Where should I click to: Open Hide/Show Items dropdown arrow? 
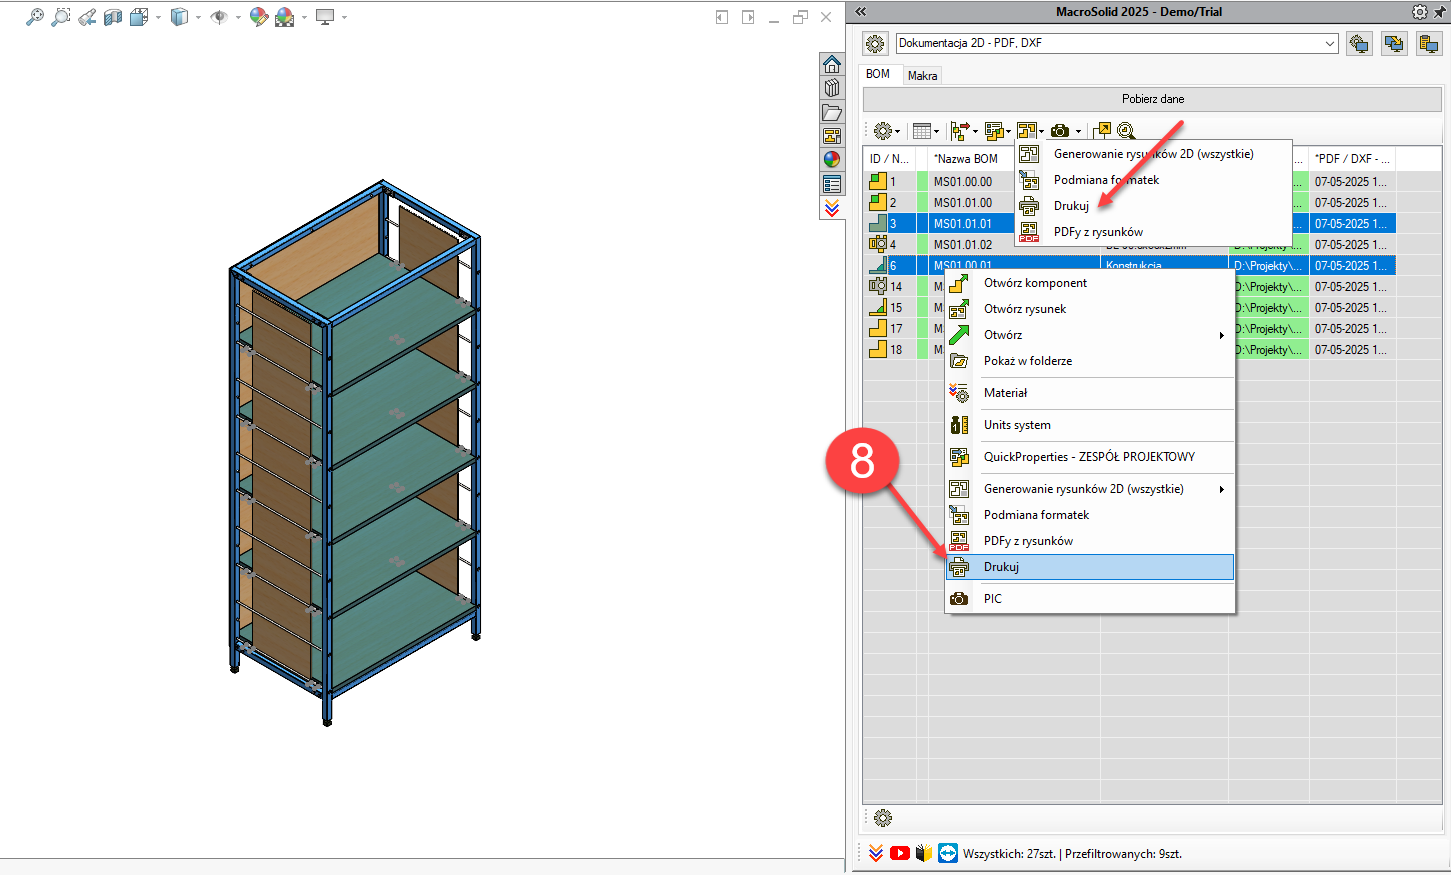pos(238,17)
